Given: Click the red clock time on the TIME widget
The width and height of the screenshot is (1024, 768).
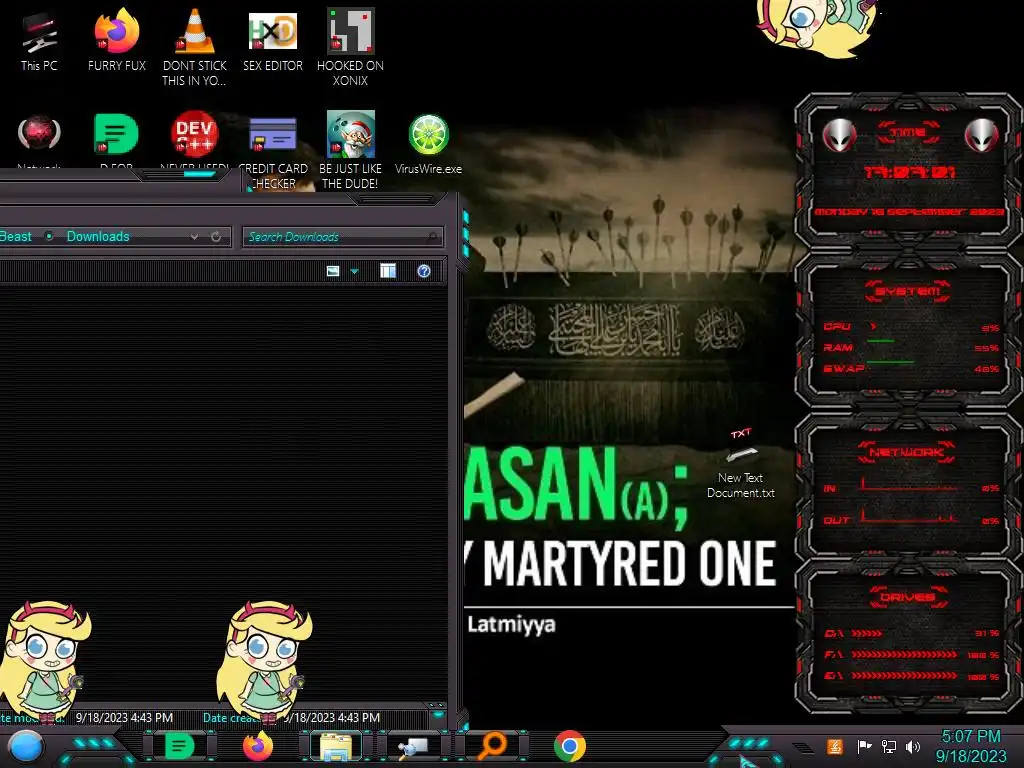Looking at the screenshot, I should click(x=909, y=172).
